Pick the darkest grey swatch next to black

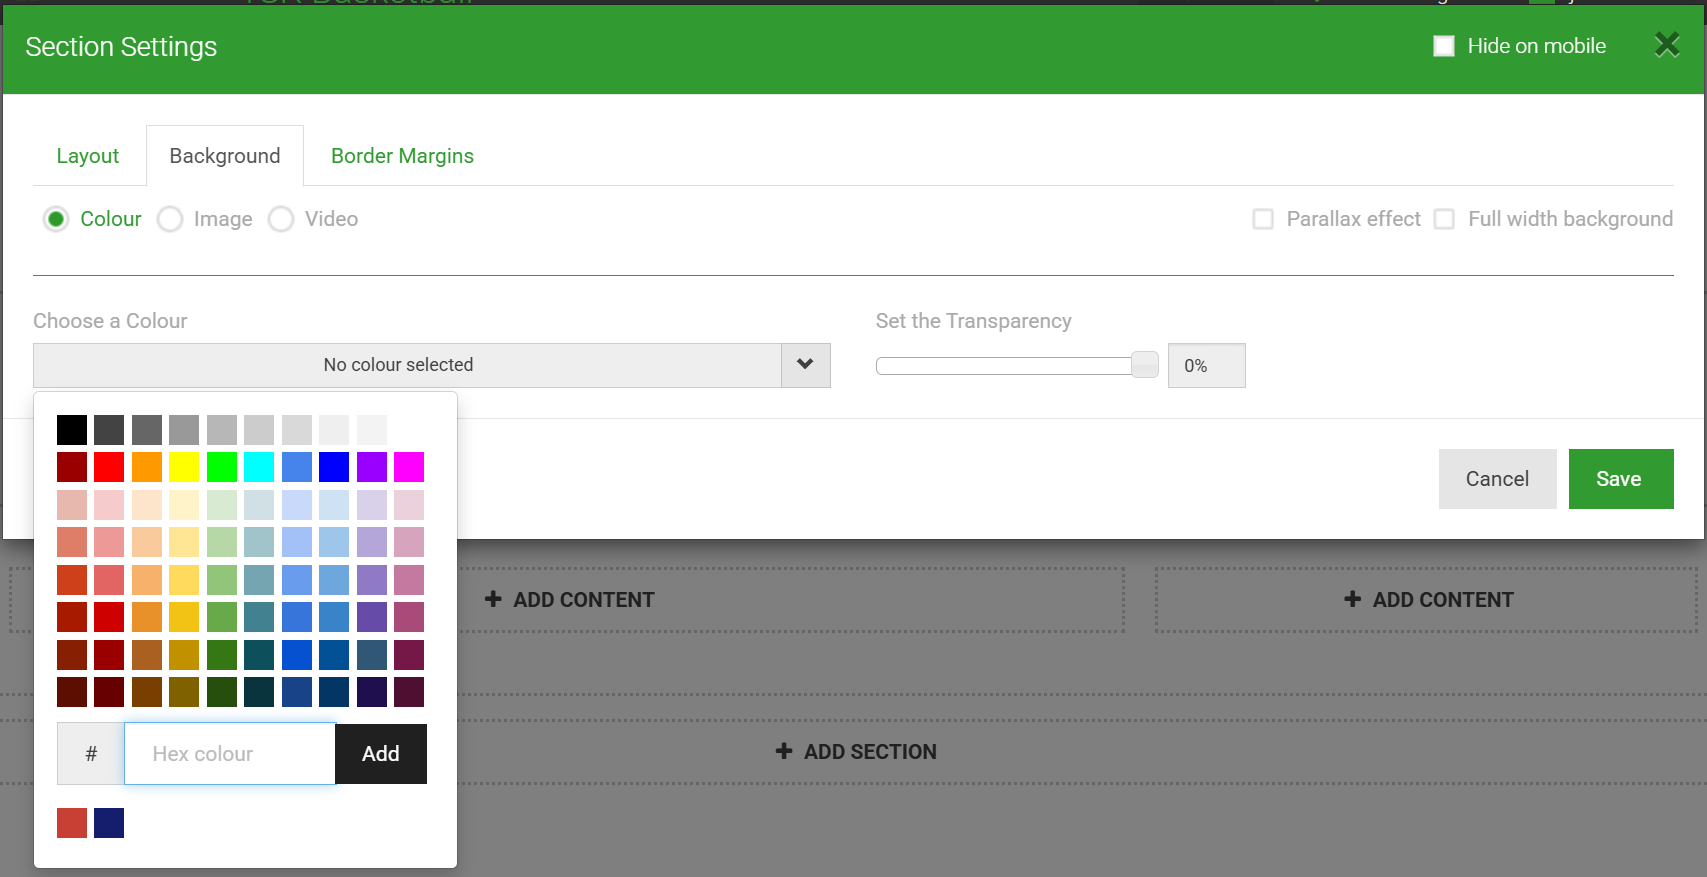(x=109, y=430)
